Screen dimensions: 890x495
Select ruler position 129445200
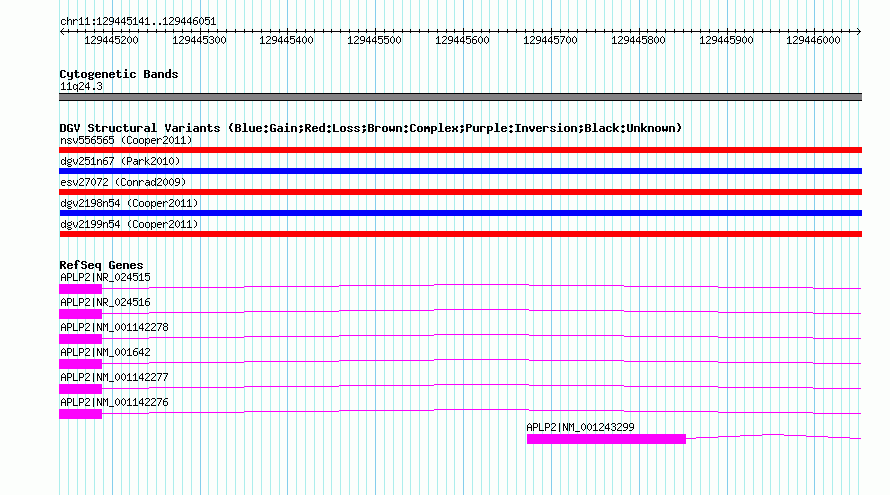pos(111,40)
